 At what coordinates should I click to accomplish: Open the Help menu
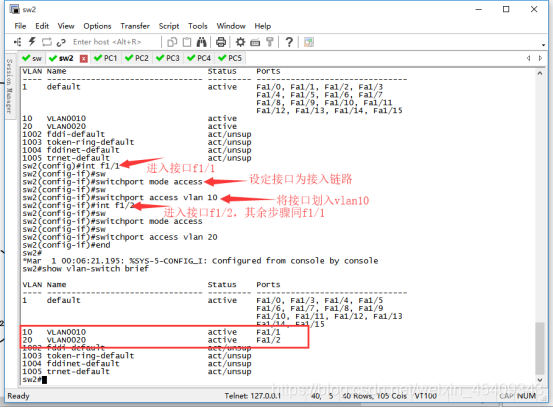tap(263, 26)
